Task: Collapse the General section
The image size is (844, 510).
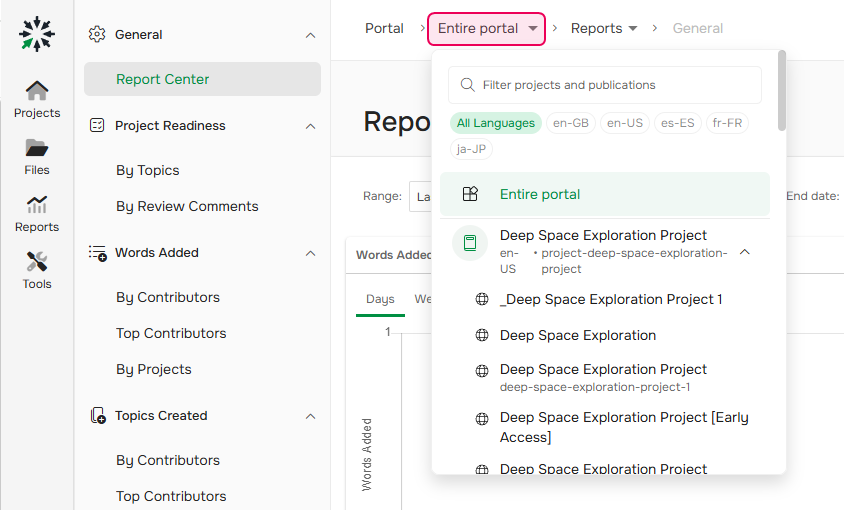Action: pos(311,35)
